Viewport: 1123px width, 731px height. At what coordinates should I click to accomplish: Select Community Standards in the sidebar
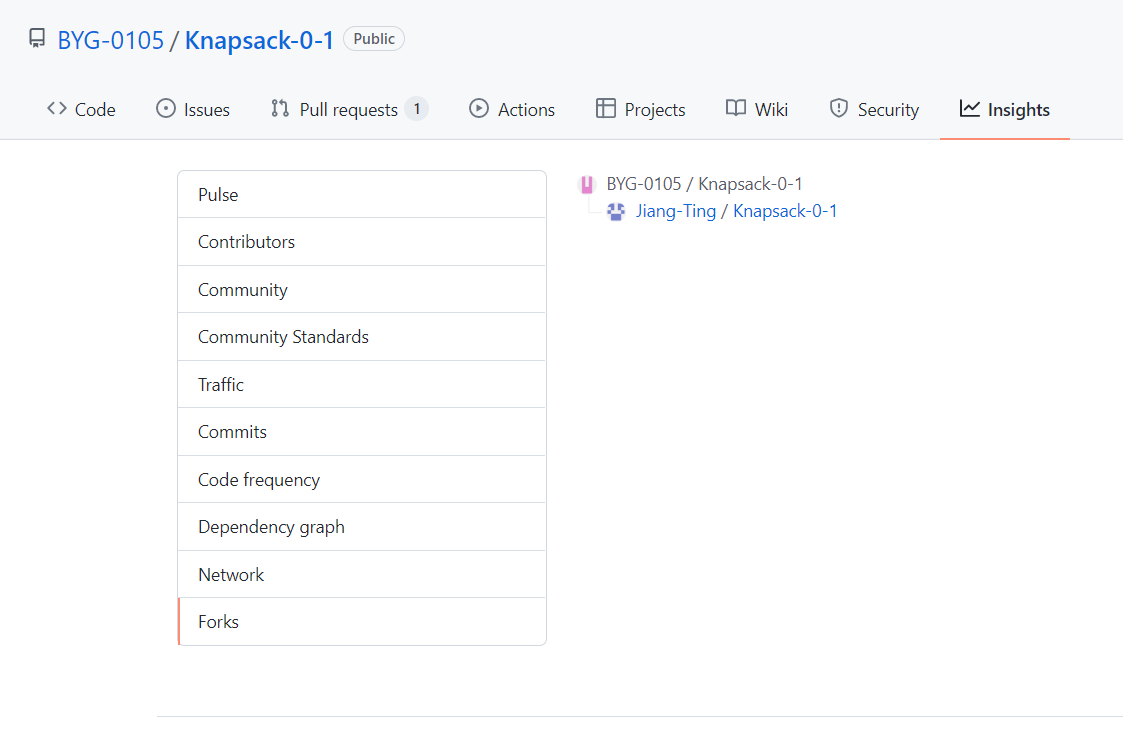(x=362, y=337)
